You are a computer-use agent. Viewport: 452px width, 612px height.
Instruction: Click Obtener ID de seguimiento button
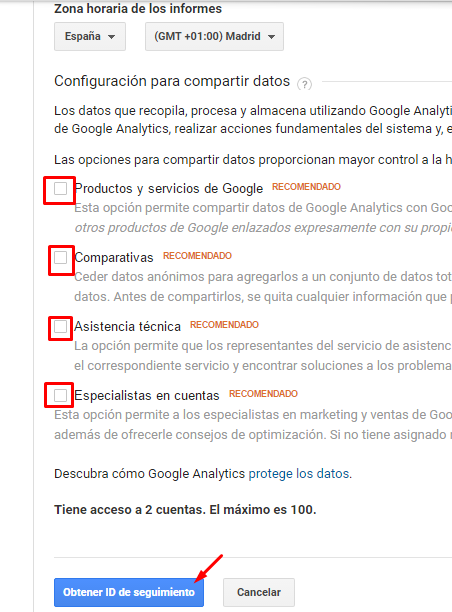pos(129,592)
